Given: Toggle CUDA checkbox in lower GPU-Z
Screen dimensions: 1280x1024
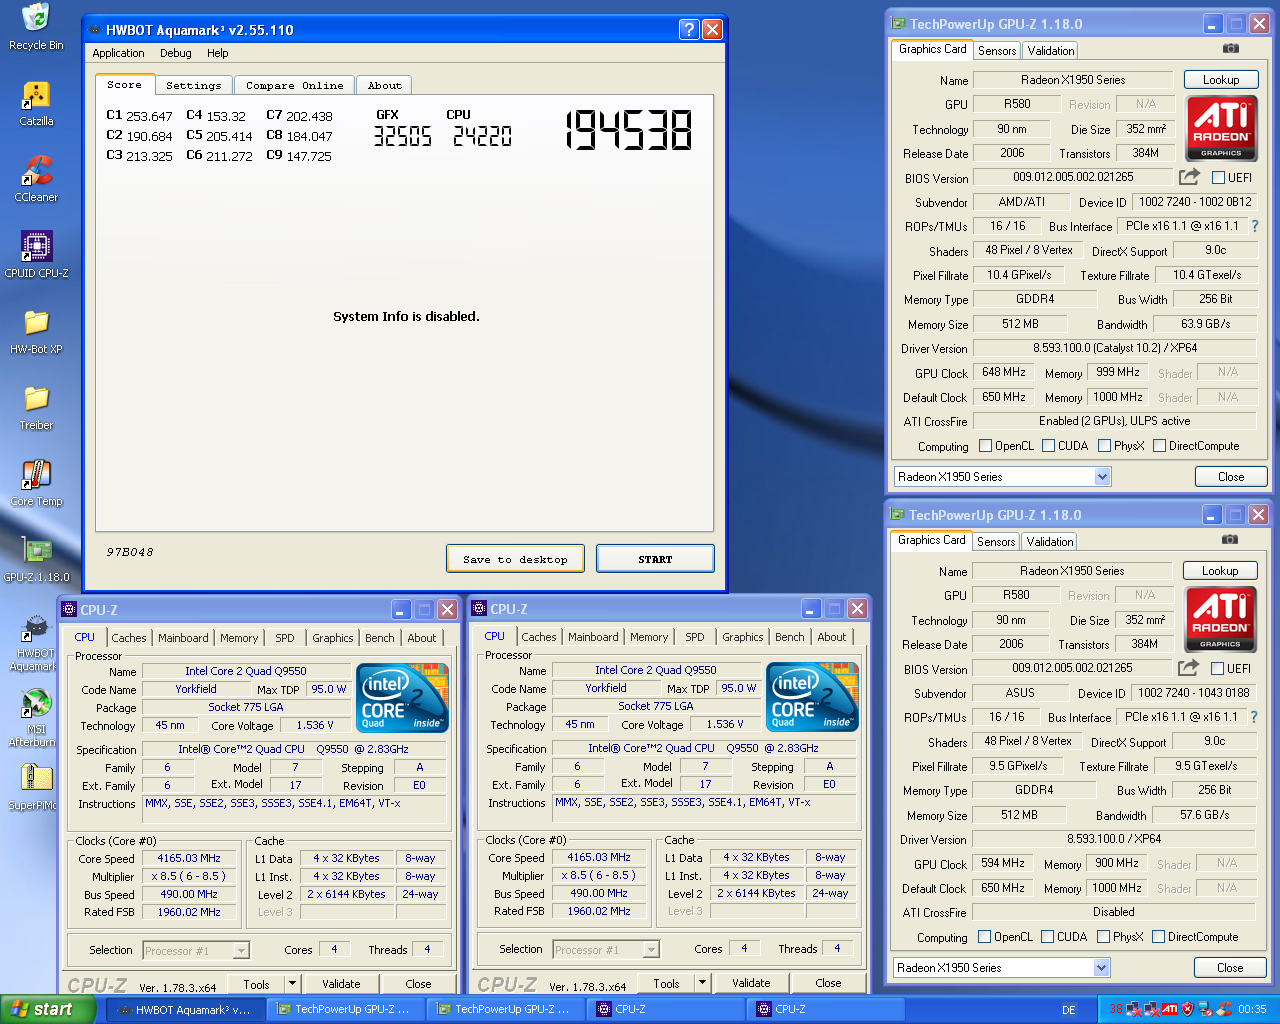Looking at the screenshot, I should 1047,937.
